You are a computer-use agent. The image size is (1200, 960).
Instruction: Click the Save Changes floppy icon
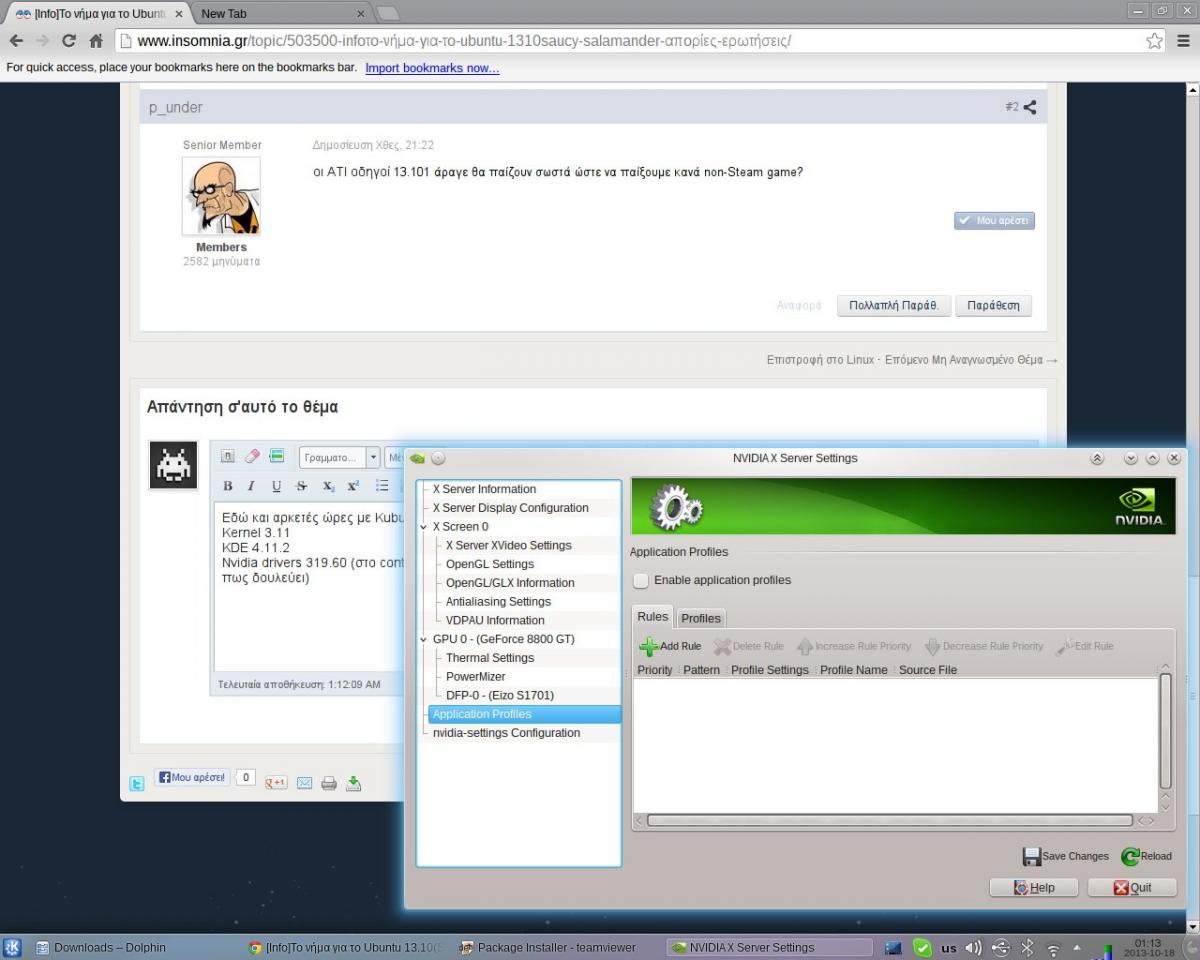[x=1032, y=856]
